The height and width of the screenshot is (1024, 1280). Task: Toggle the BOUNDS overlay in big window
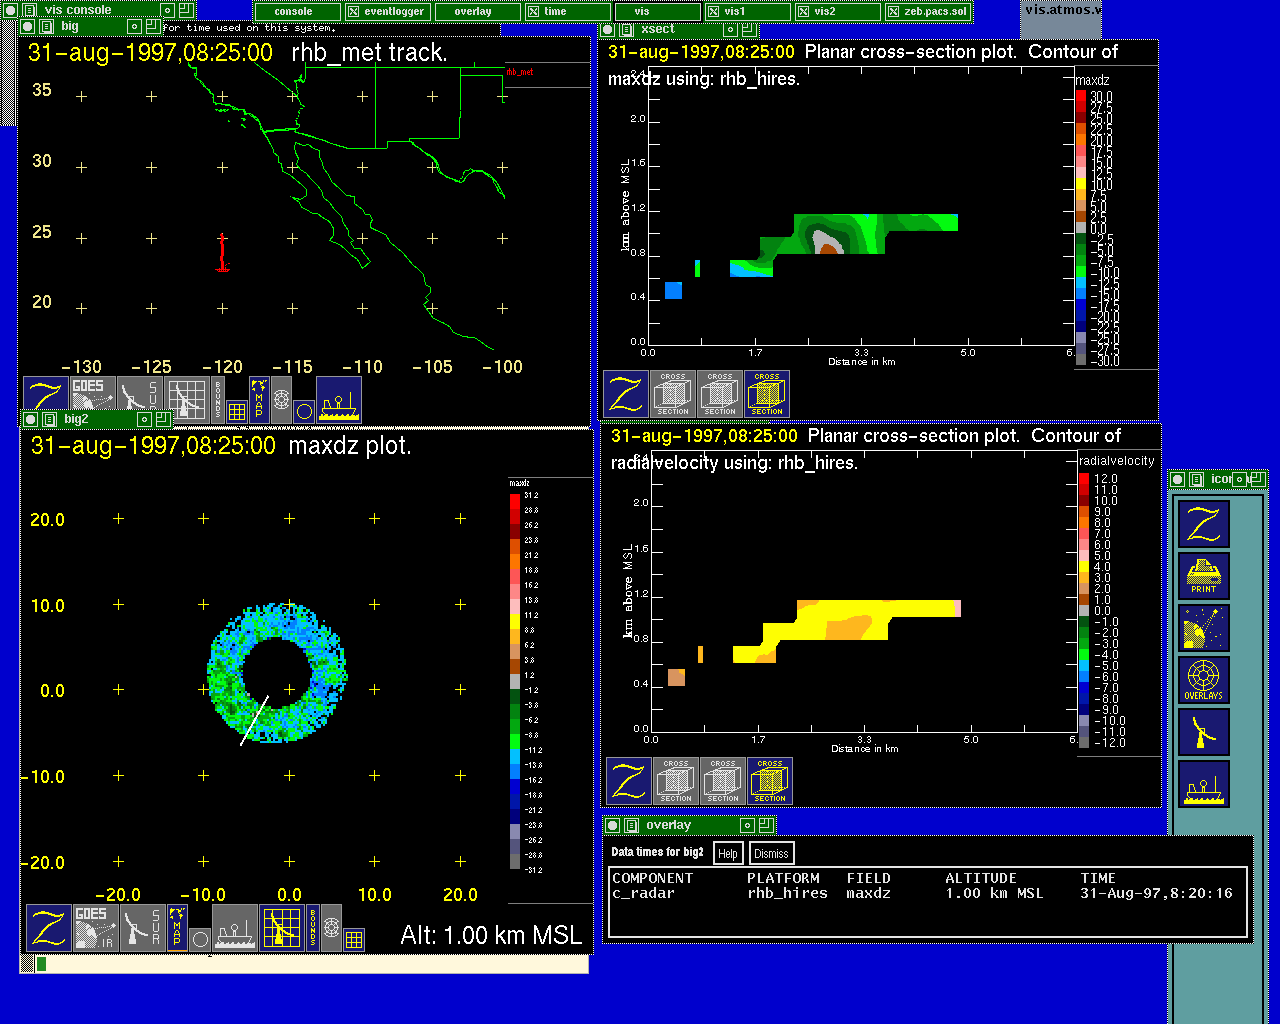coord(218,398)
